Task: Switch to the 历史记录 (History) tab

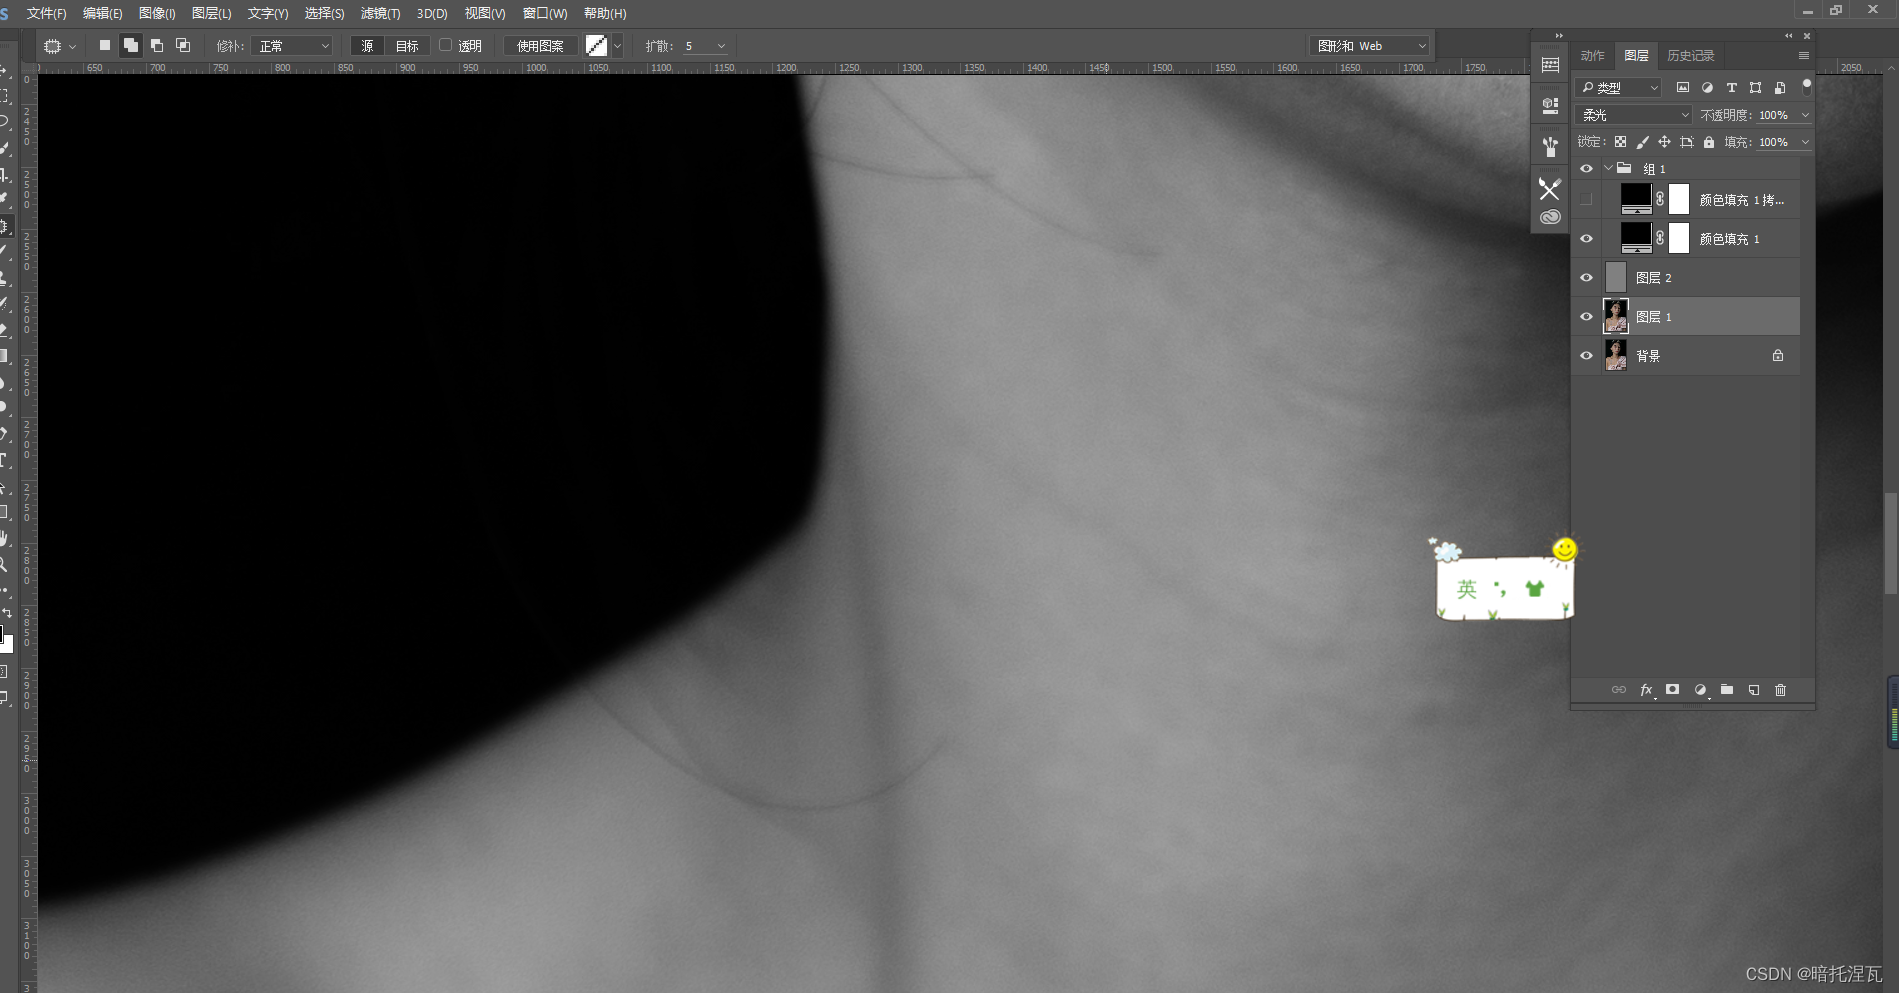Action: click(x=1690, y=56)
